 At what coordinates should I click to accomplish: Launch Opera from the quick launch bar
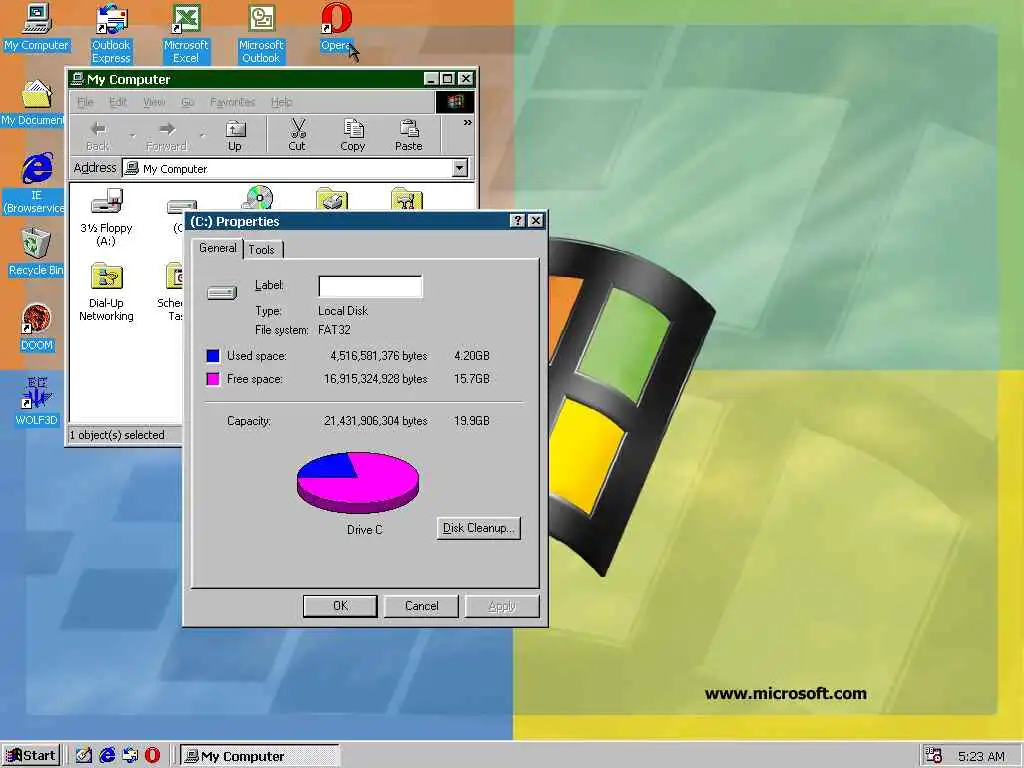(152, 756)
